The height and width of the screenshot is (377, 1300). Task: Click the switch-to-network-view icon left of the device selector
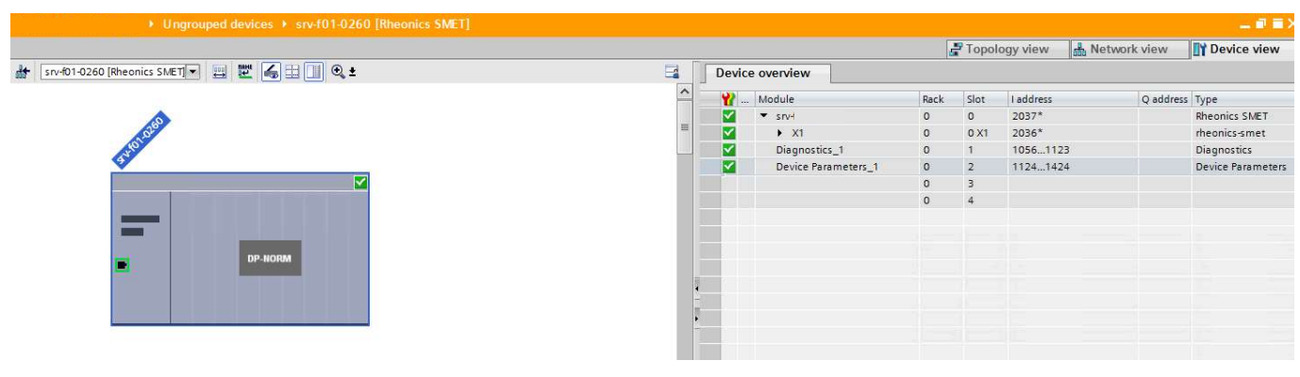point(22,72)
